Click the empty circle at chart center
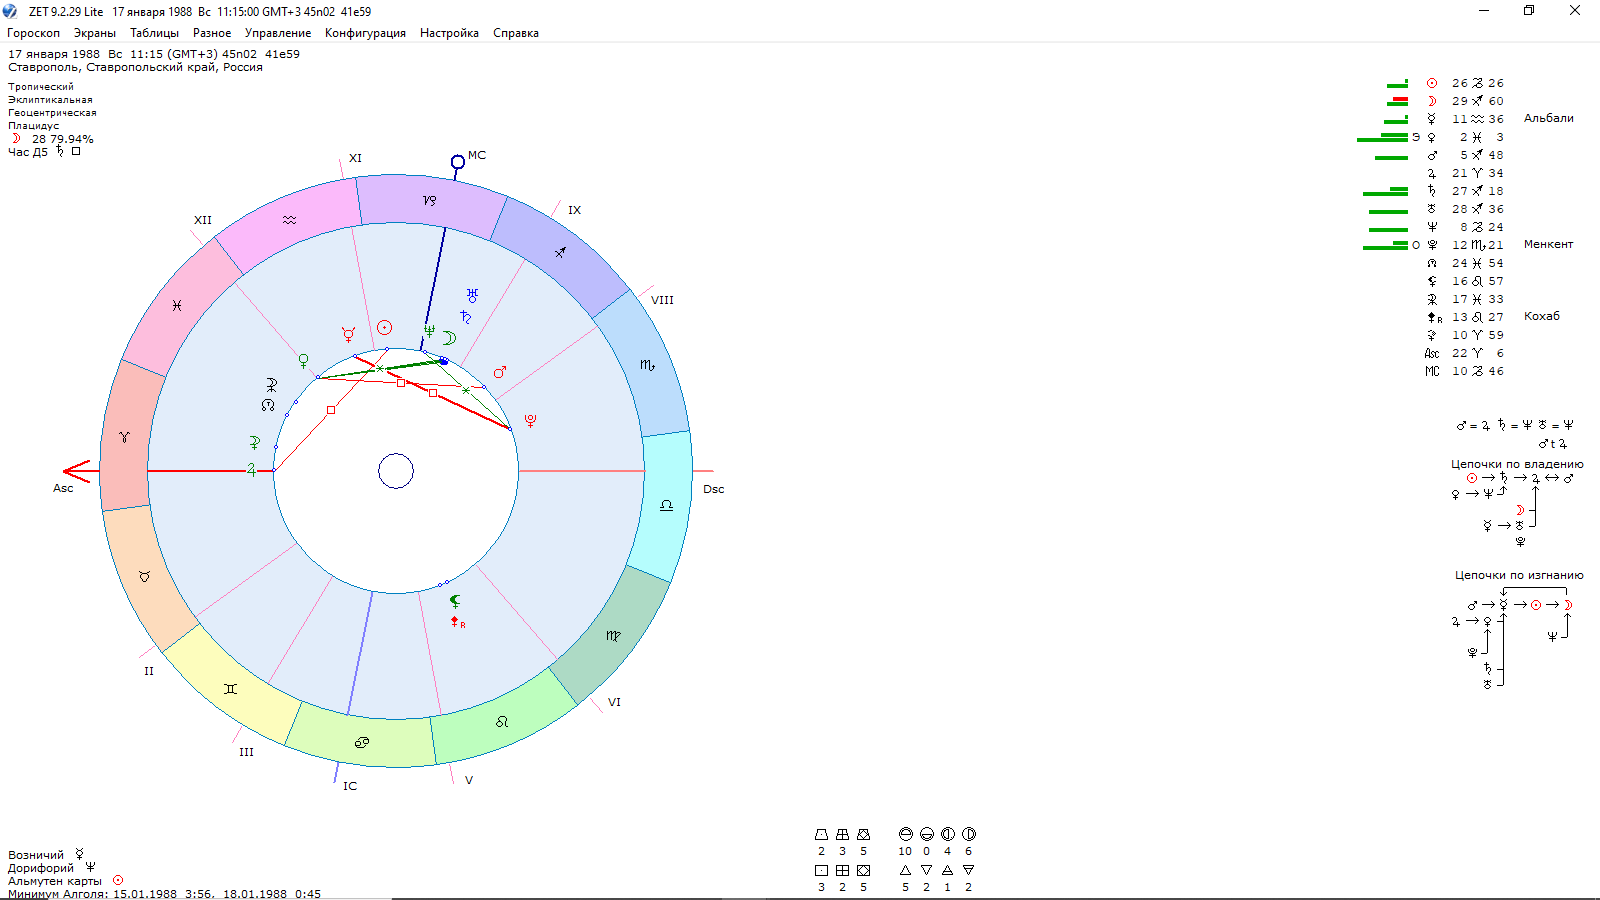1600x900 pixels. [396, 471]
